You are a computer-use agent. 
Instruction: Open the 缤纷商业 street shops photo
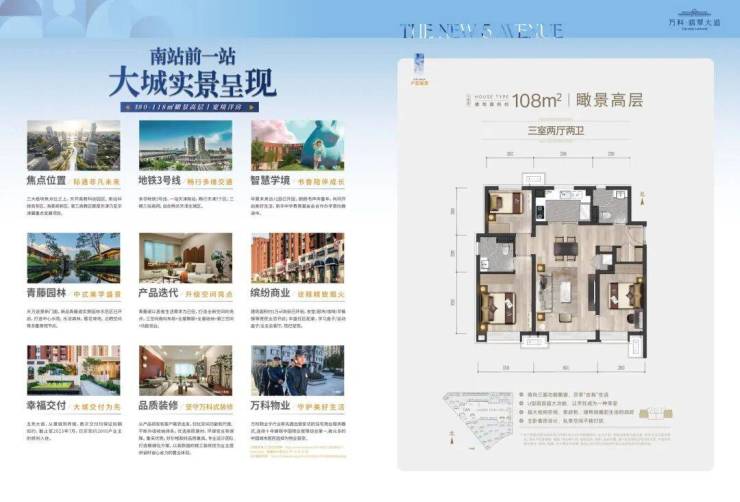297,258
